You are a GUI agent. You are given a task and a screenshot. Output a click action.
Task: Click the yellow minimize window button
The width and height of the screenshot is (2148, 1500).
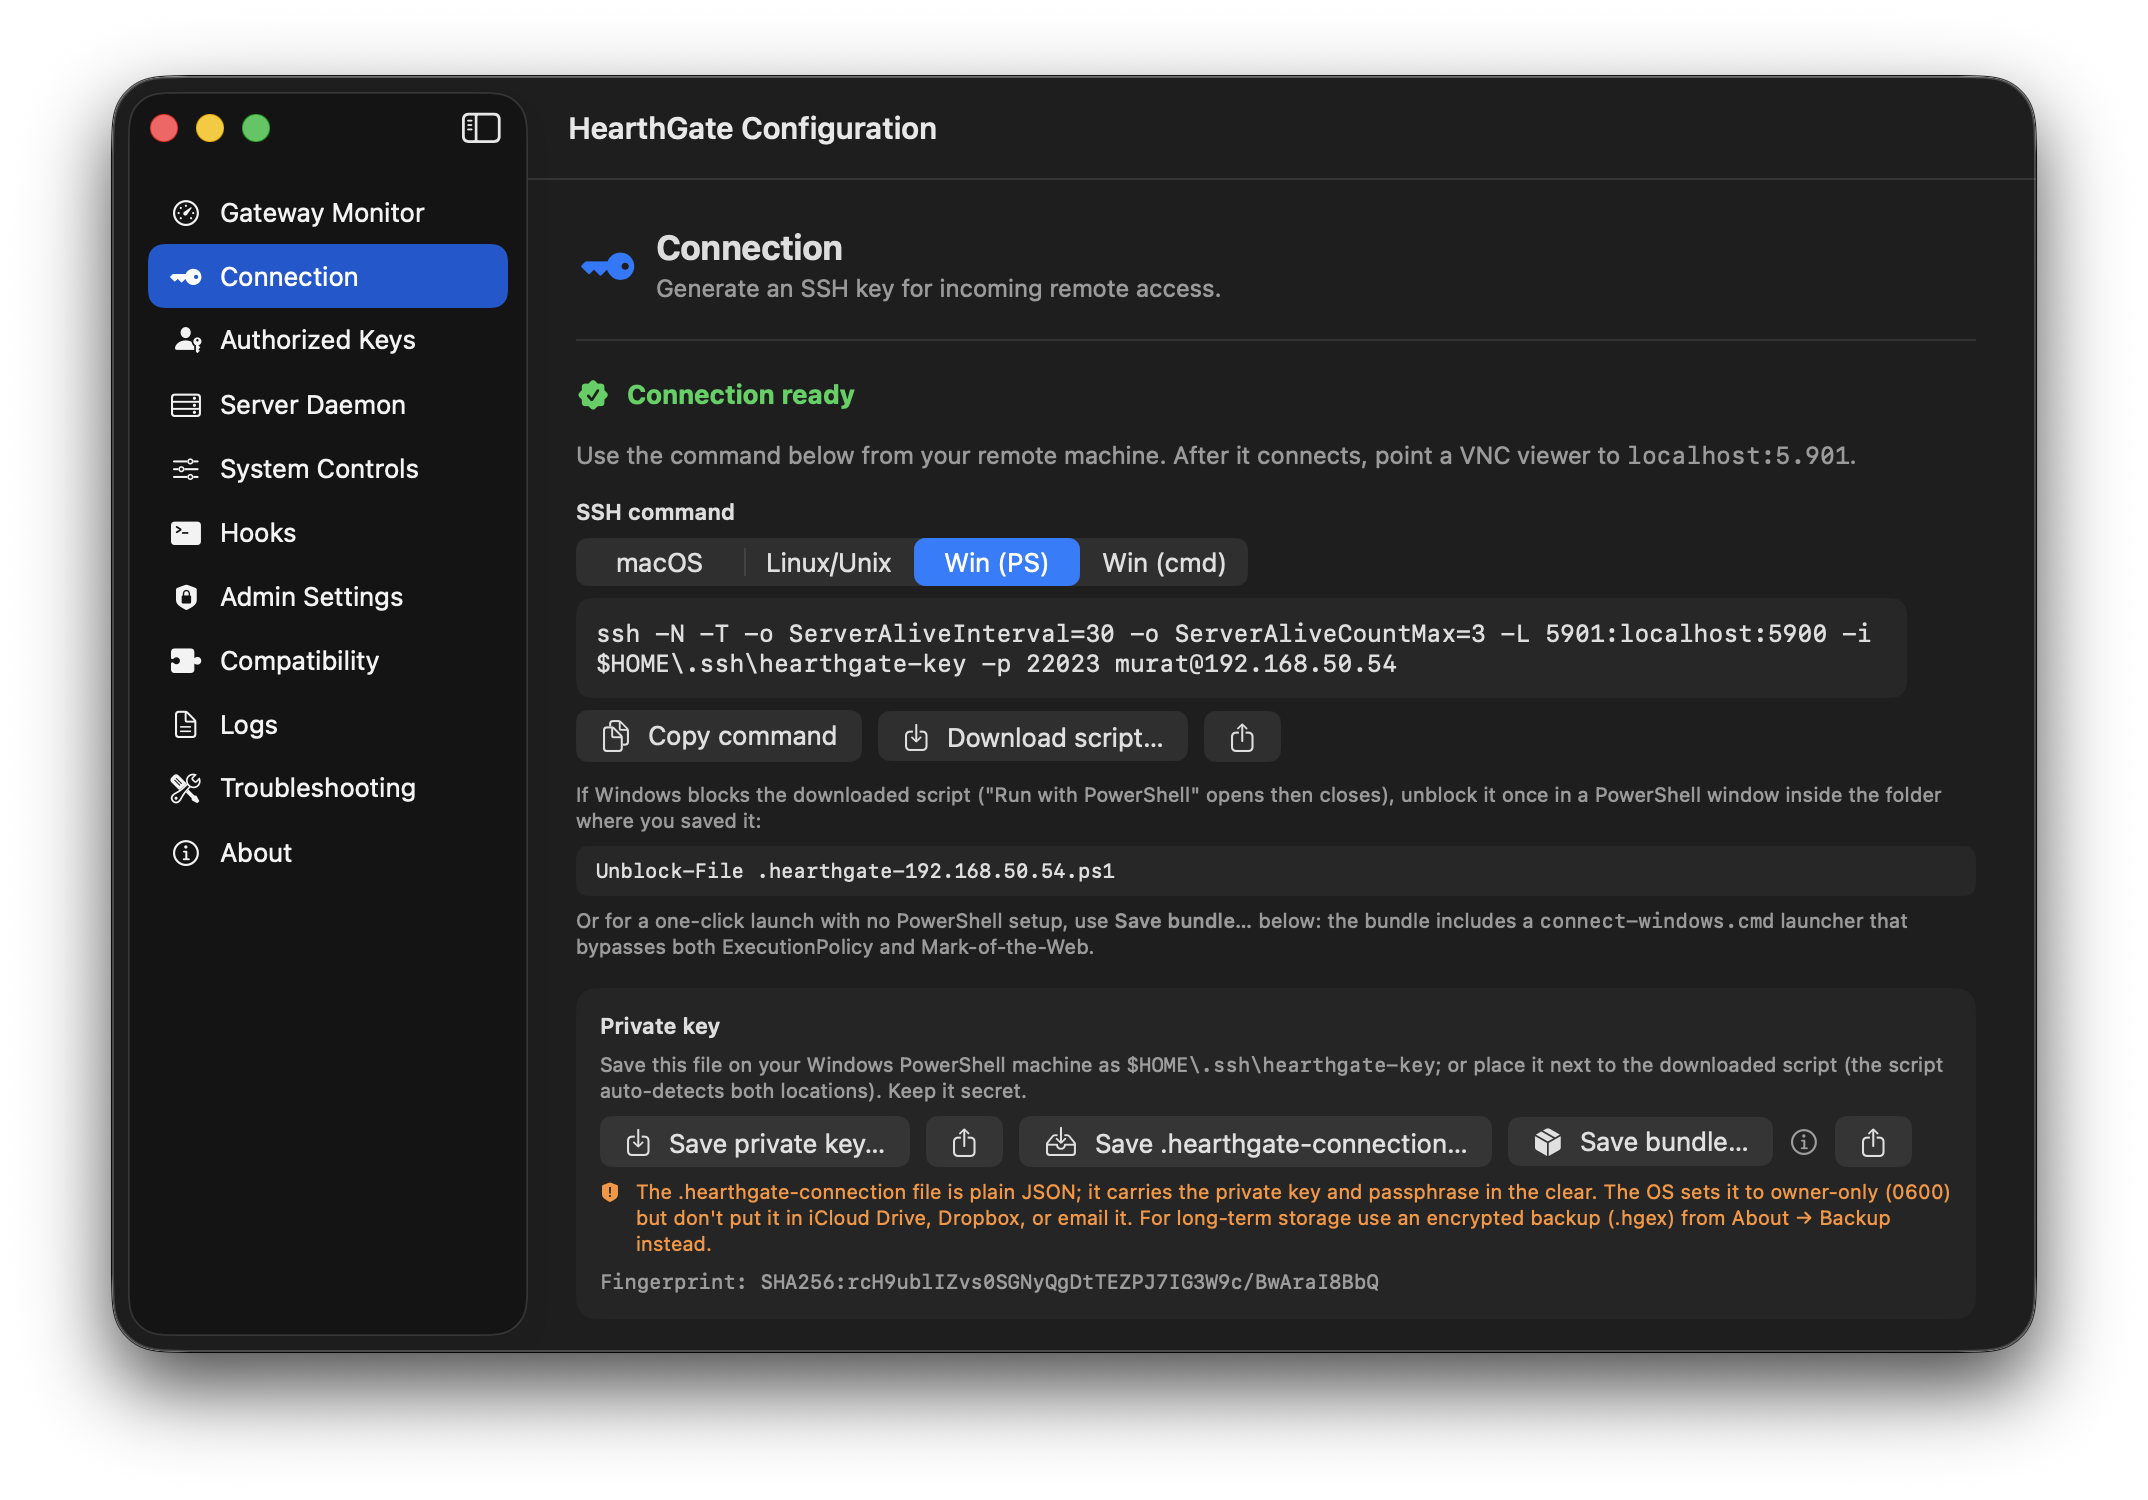tap(210, 128)
